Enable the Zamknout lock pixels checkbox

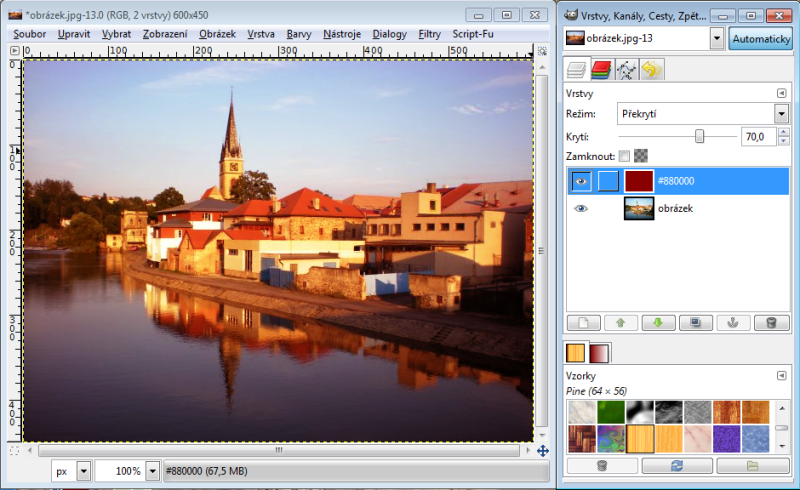pyautogui.click(x=624, y=156)
